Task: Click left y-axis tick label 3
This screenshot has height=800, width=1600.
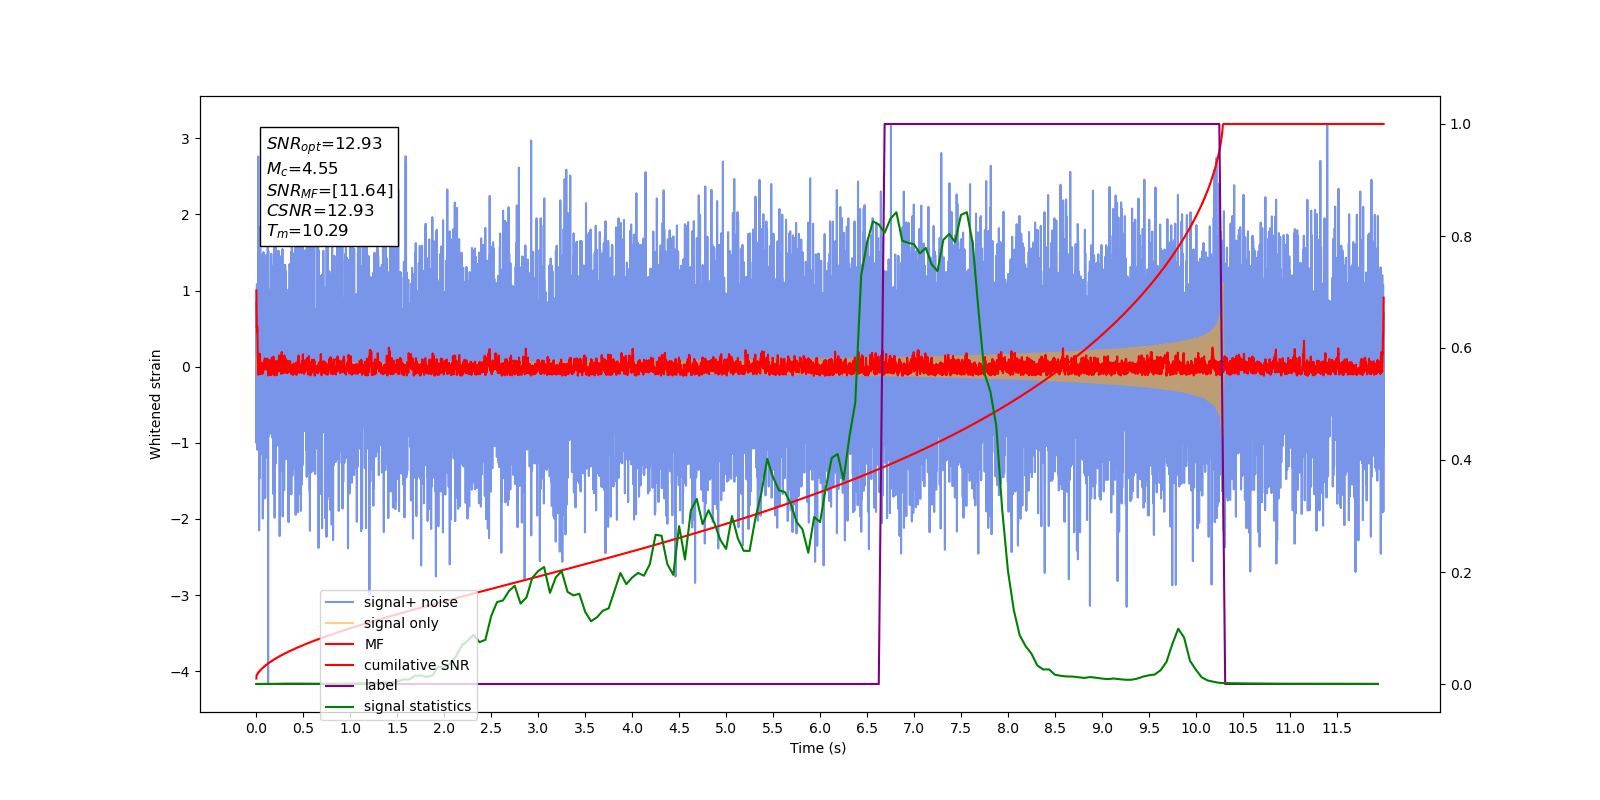Action: (x=185, y=139)
